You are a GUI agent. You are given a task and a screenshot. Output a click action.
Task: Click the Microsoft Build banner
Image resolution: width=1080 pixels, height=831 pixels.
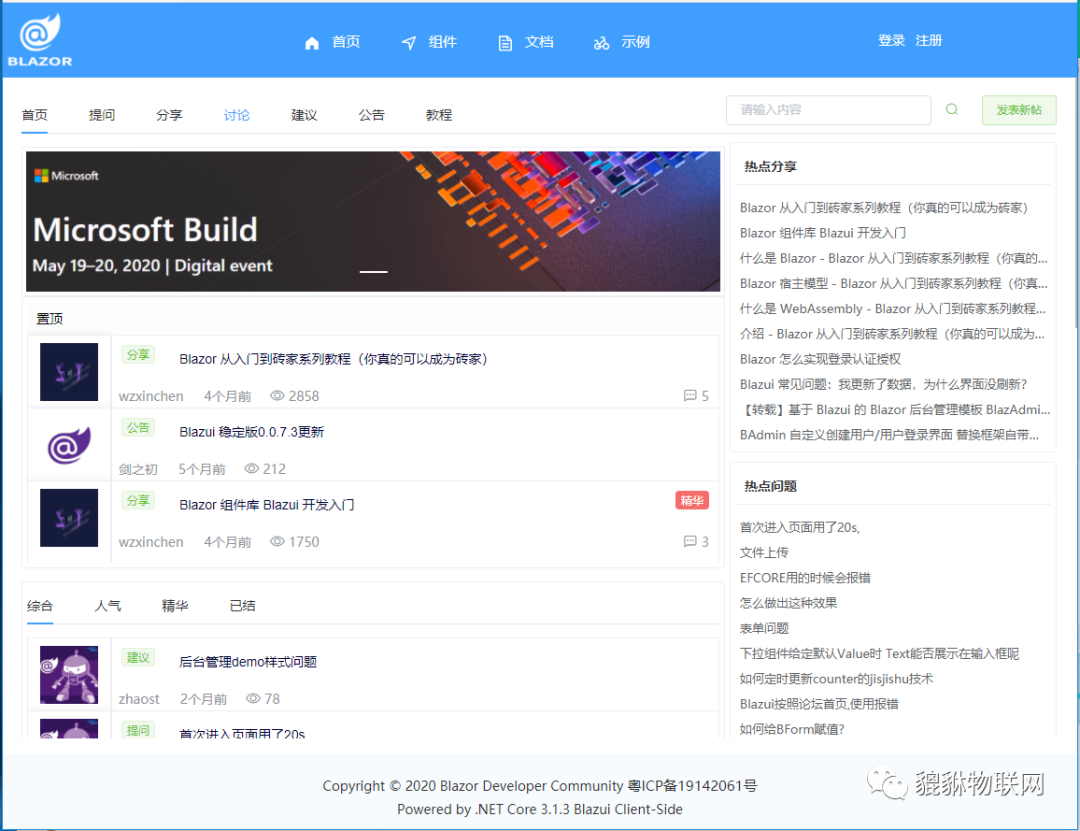coord(373,221)
